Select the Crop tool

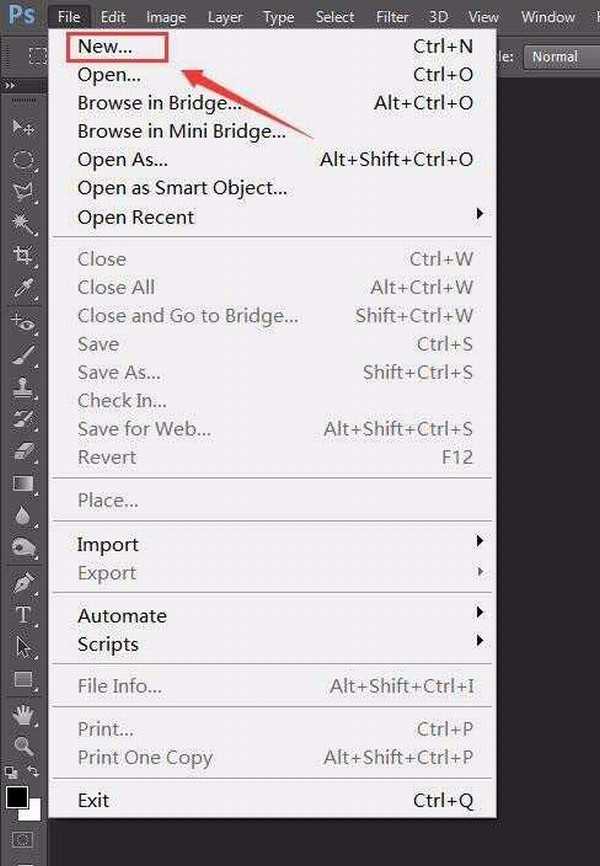pos(22,256)
